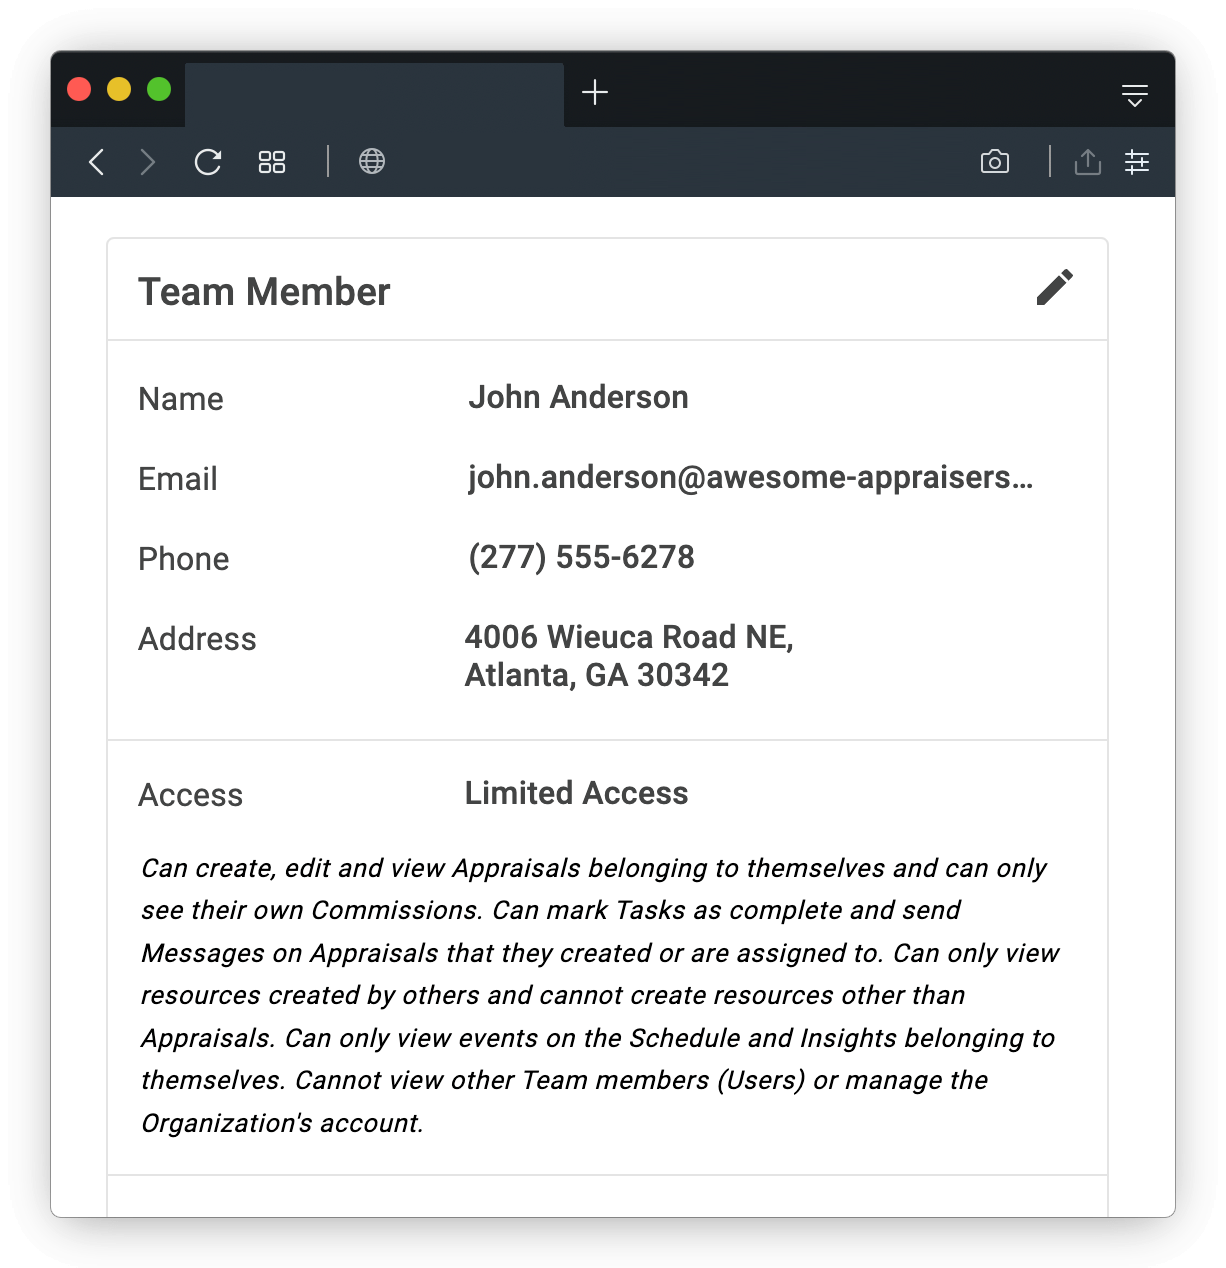
Task: Click the truncated email to reveal full address
Action: point(751,478)
